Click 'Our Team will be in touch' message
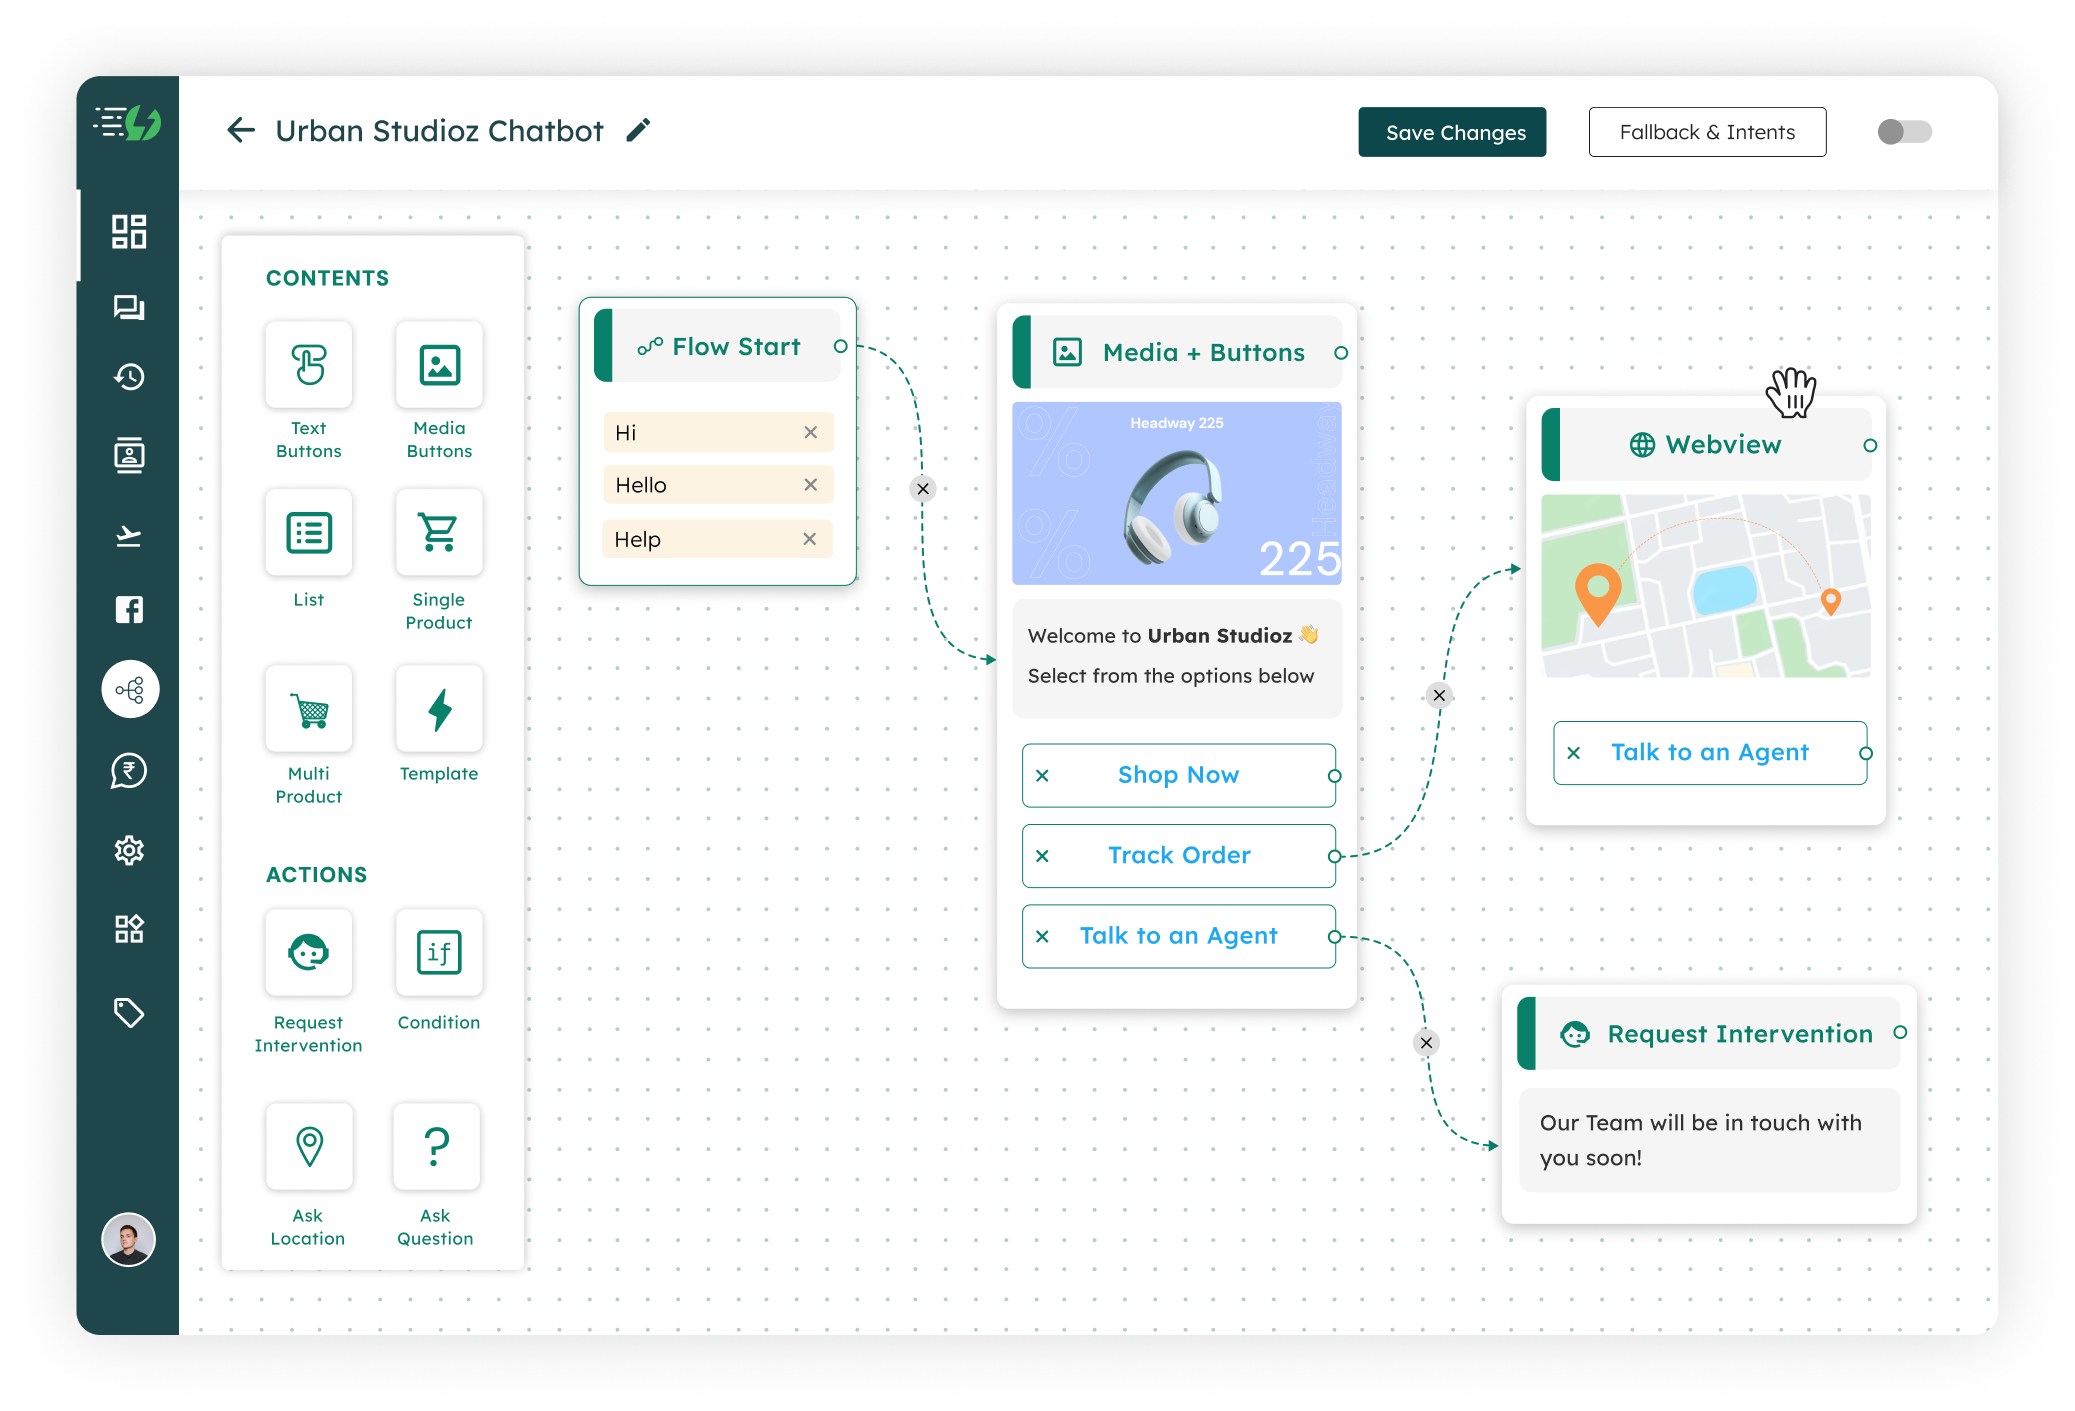 [x=1709, y=1140]
